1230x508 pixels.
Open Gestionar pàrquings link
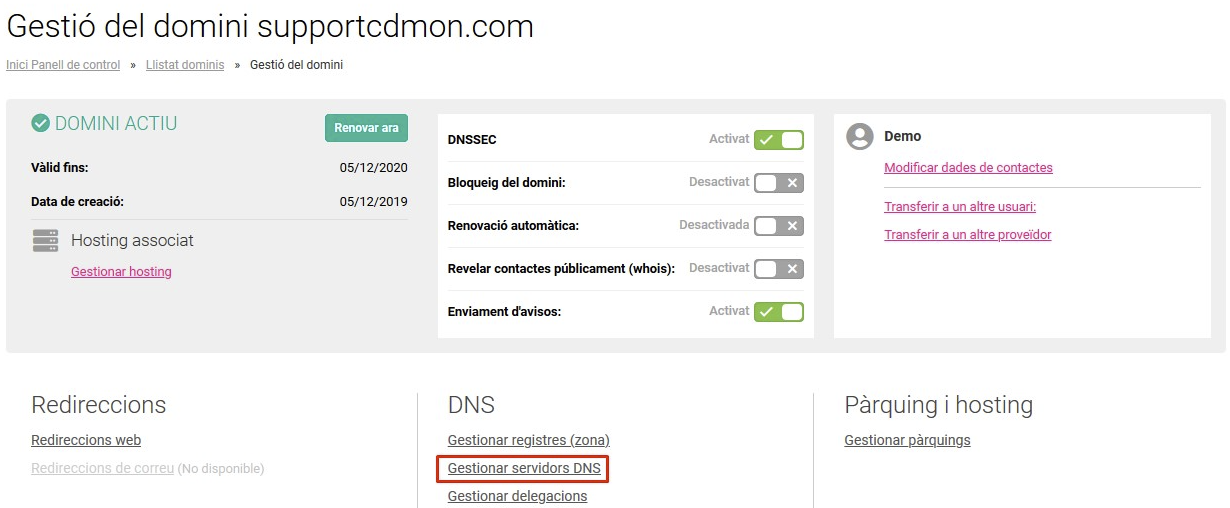click(x=907, y=440)
